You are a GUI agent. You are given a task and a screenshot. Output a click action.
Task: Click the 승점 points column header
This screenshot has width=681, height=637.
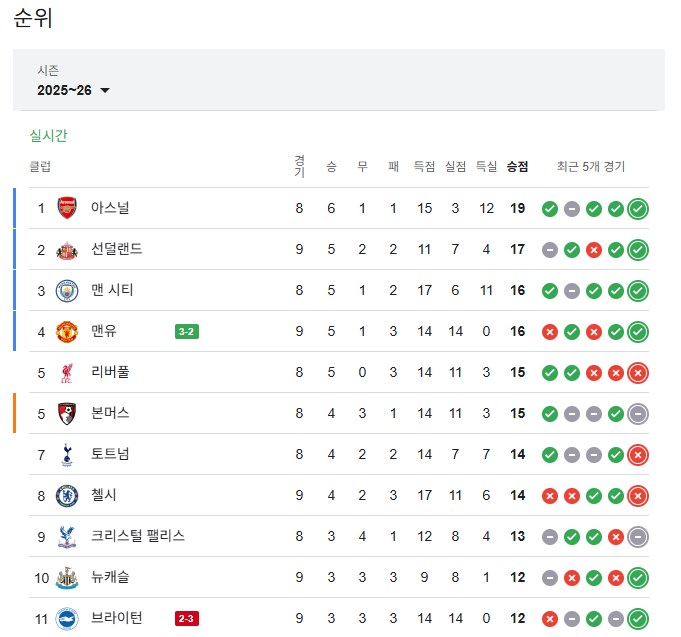pos(517,167)
